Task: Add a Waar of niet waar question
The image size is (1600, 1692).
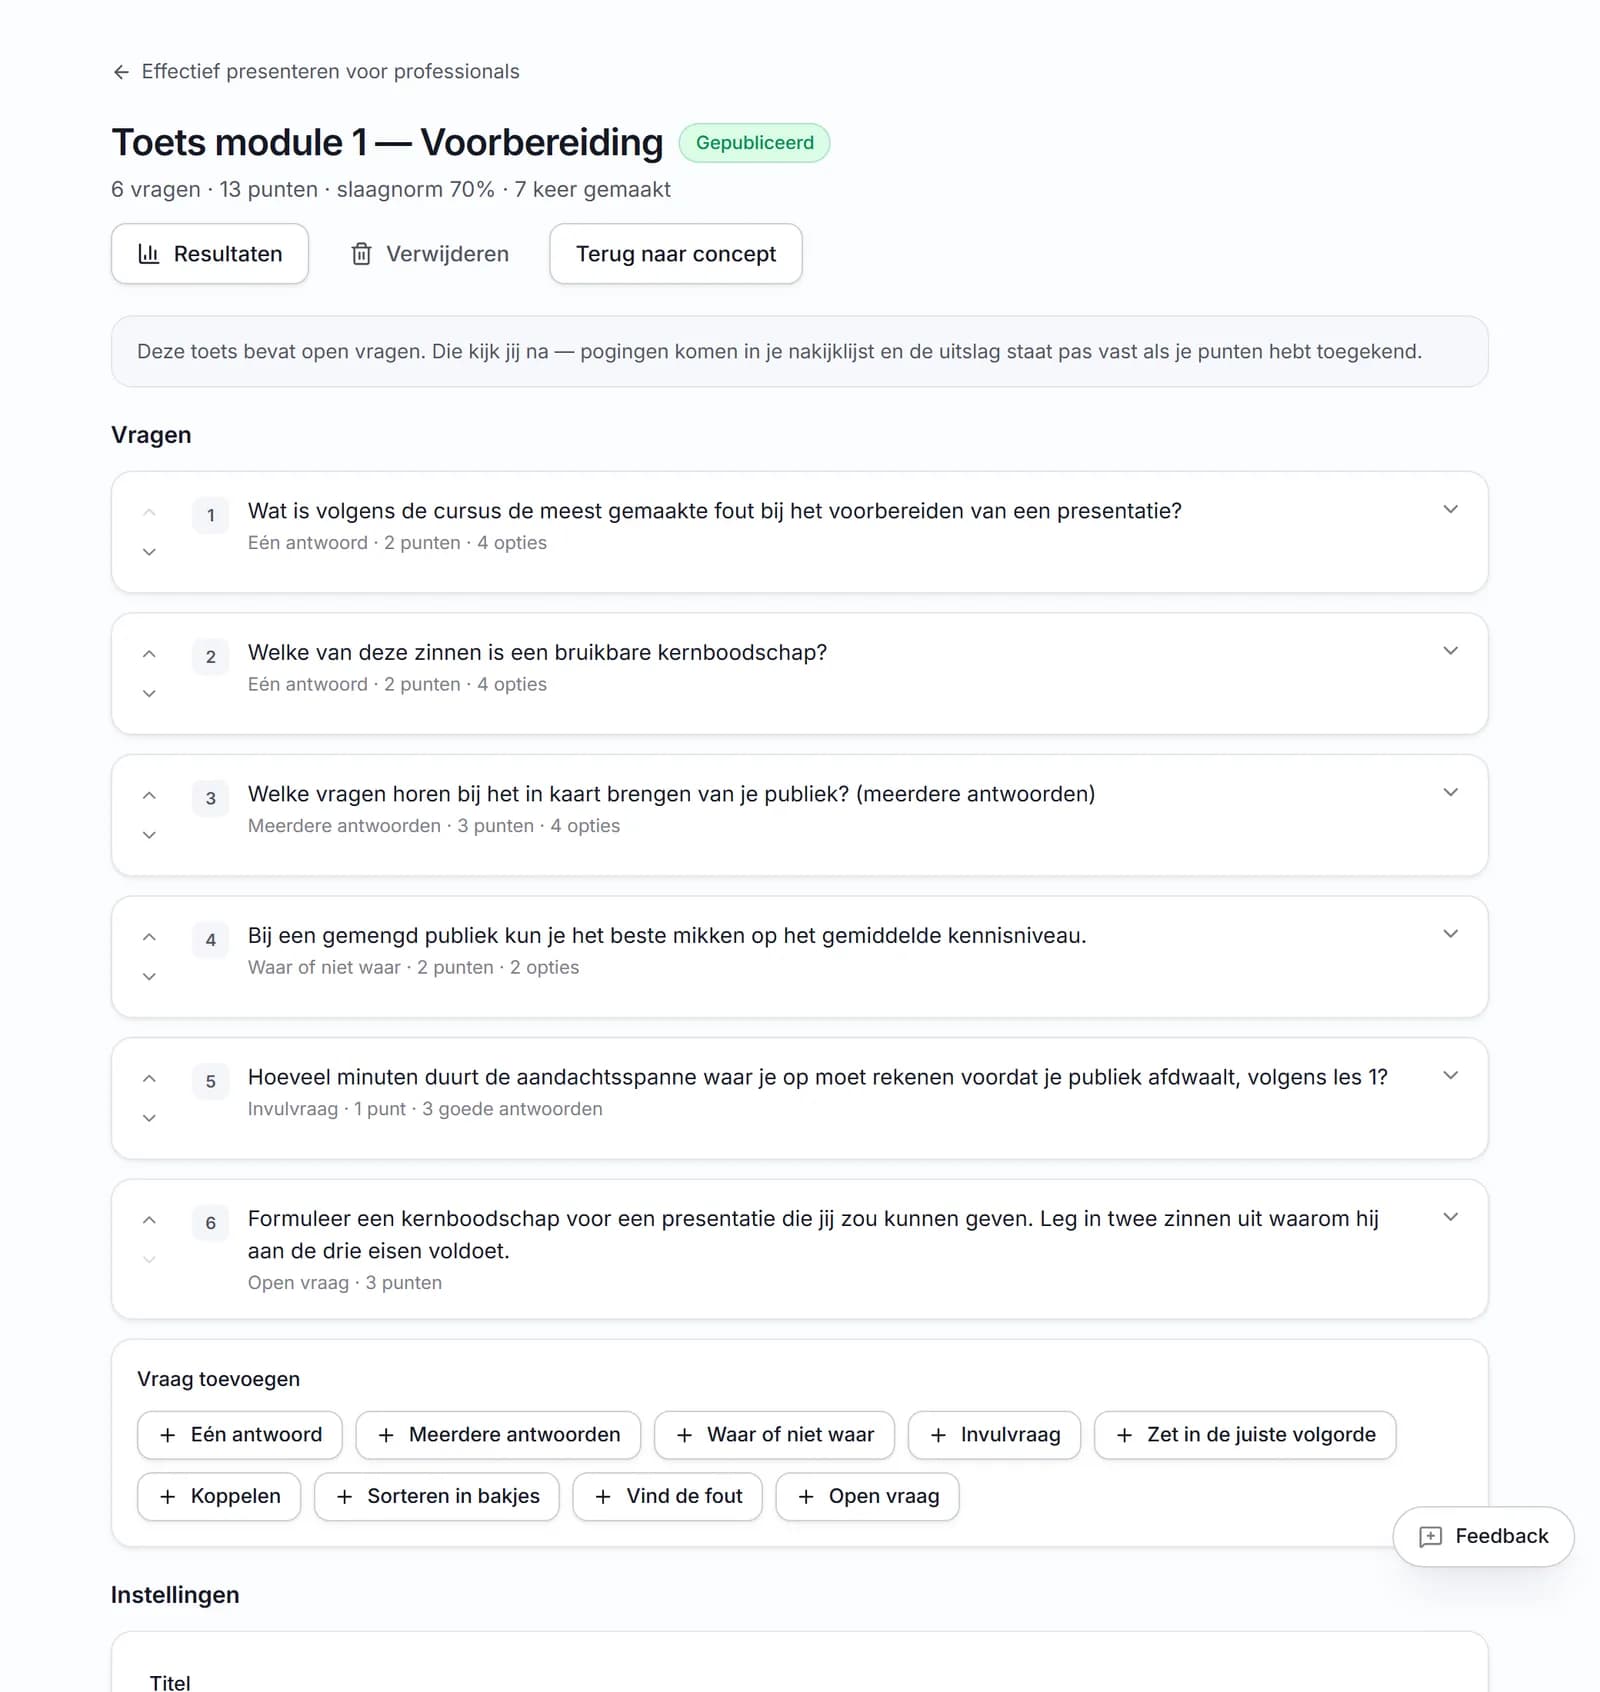Action: tap(774, 1435)
